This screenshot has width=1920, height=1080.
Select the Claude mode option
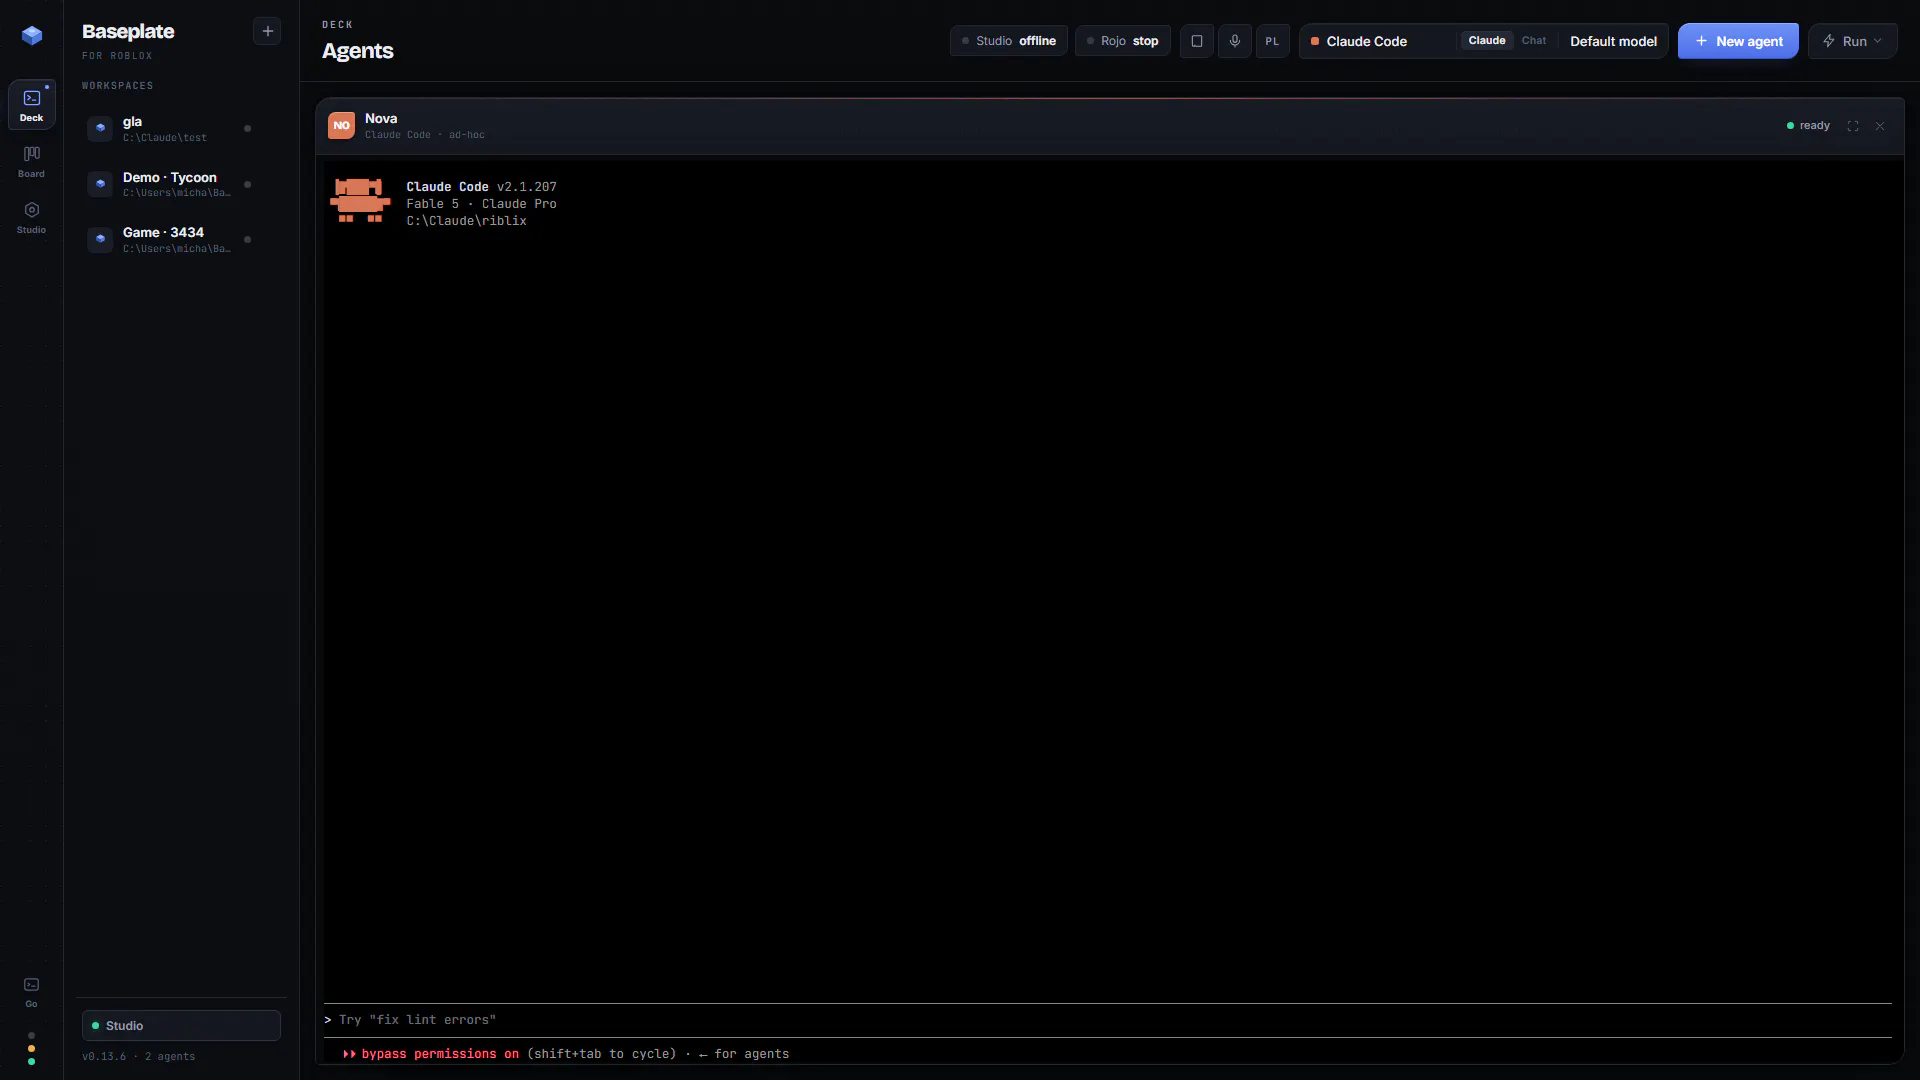(1487, 41)
